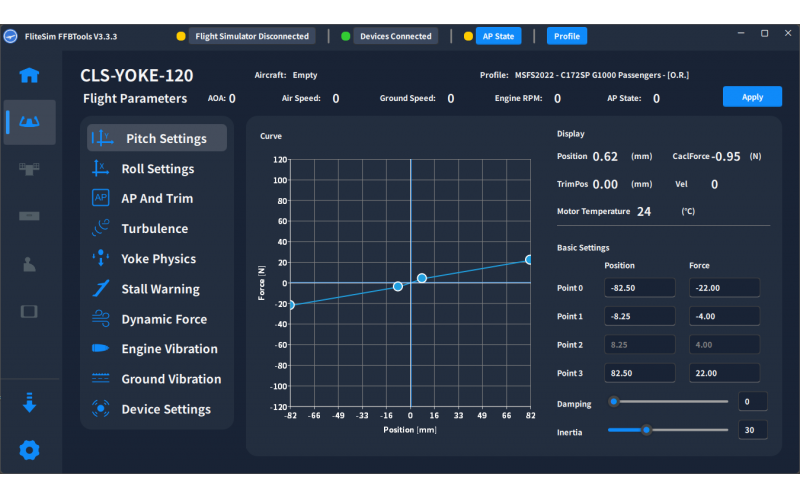
Task: Click the Stall Warning icon
Action: pos(100,289)
